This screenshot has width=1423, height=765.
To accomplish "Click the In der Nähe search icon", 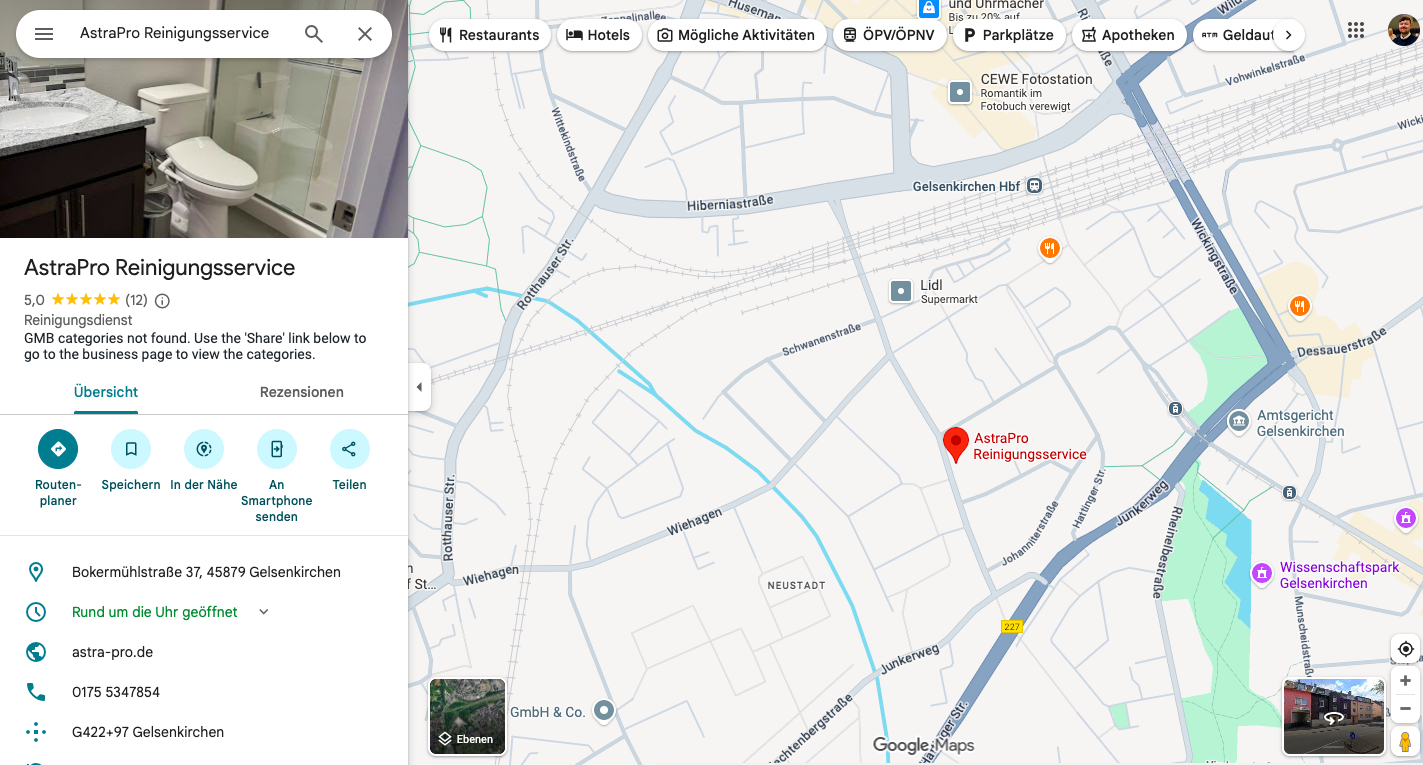I will tap(204, 448).
